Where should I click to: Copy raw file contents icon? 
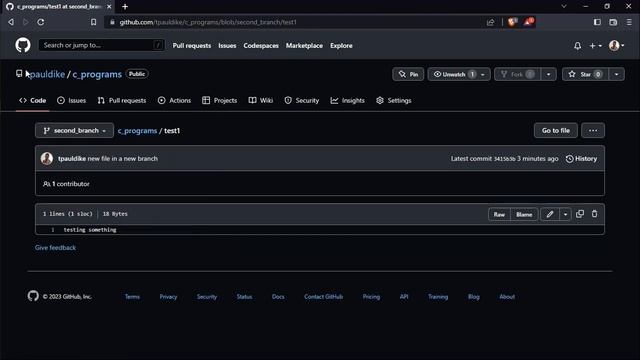580,214
